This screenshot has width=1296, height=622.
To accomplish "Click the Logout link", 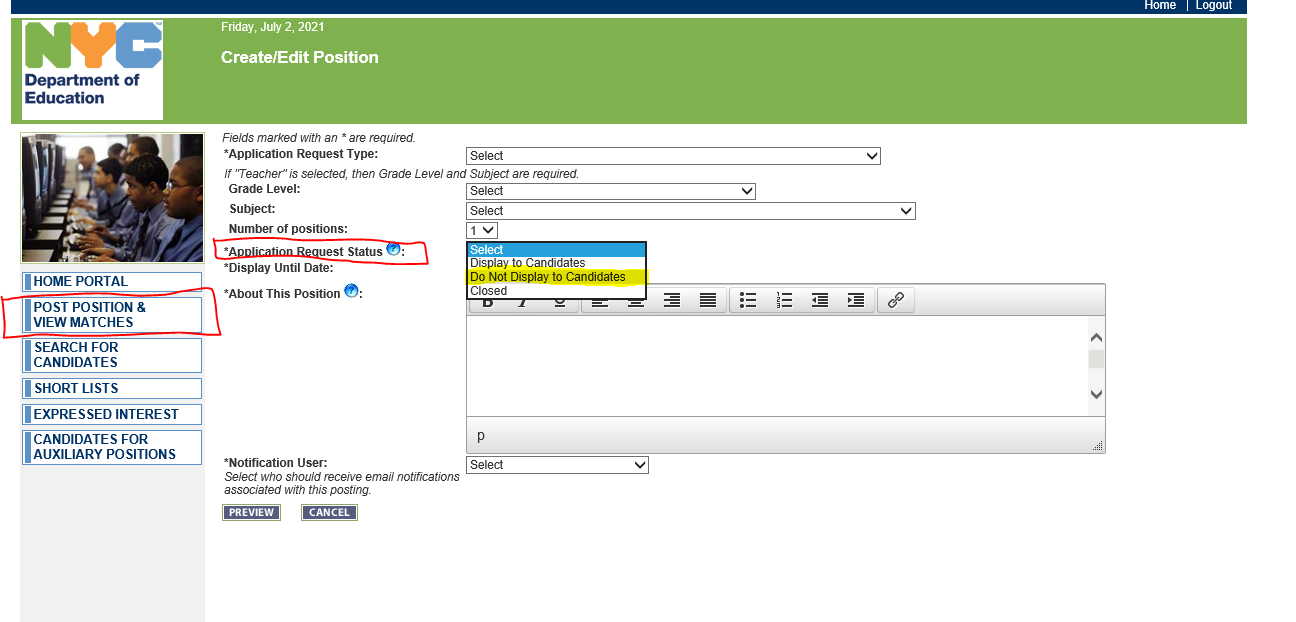I will [x=1213, y=5].
